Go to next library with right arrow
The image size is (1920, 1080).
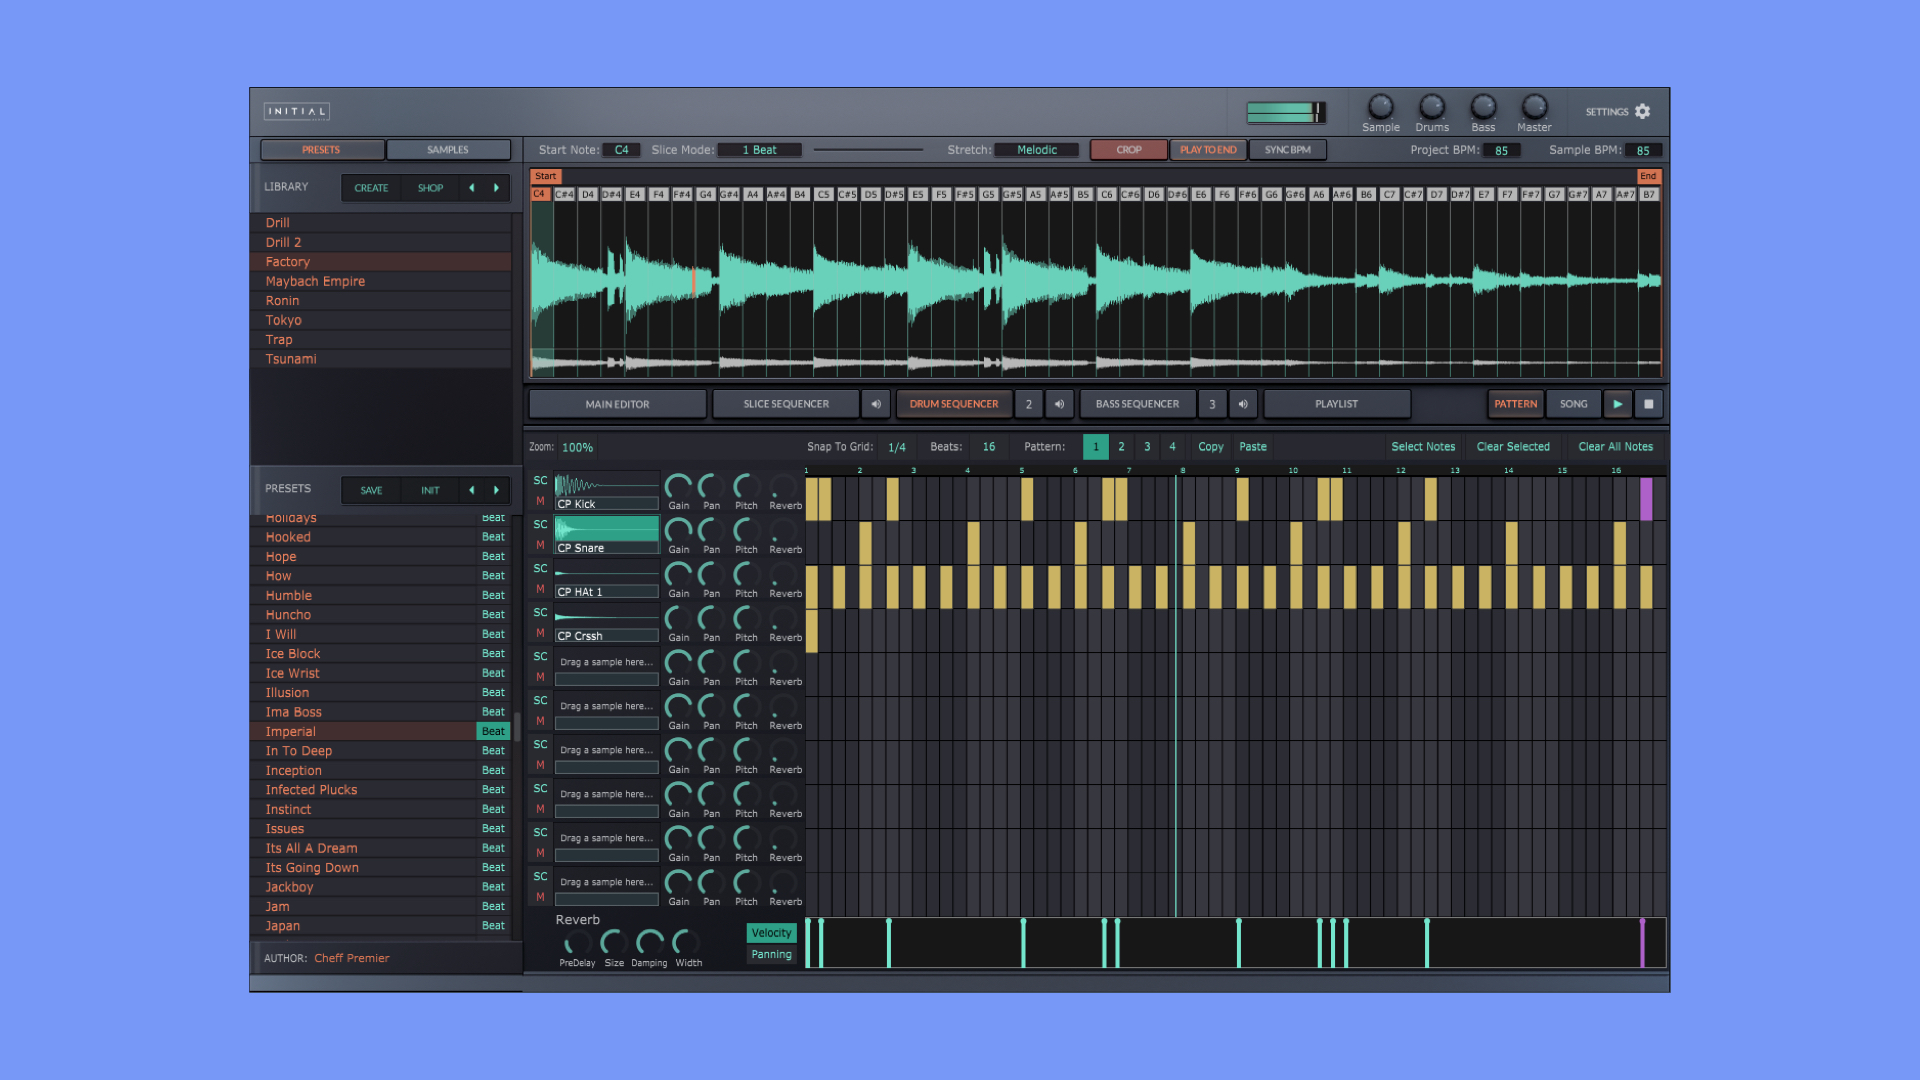(496, 188)
